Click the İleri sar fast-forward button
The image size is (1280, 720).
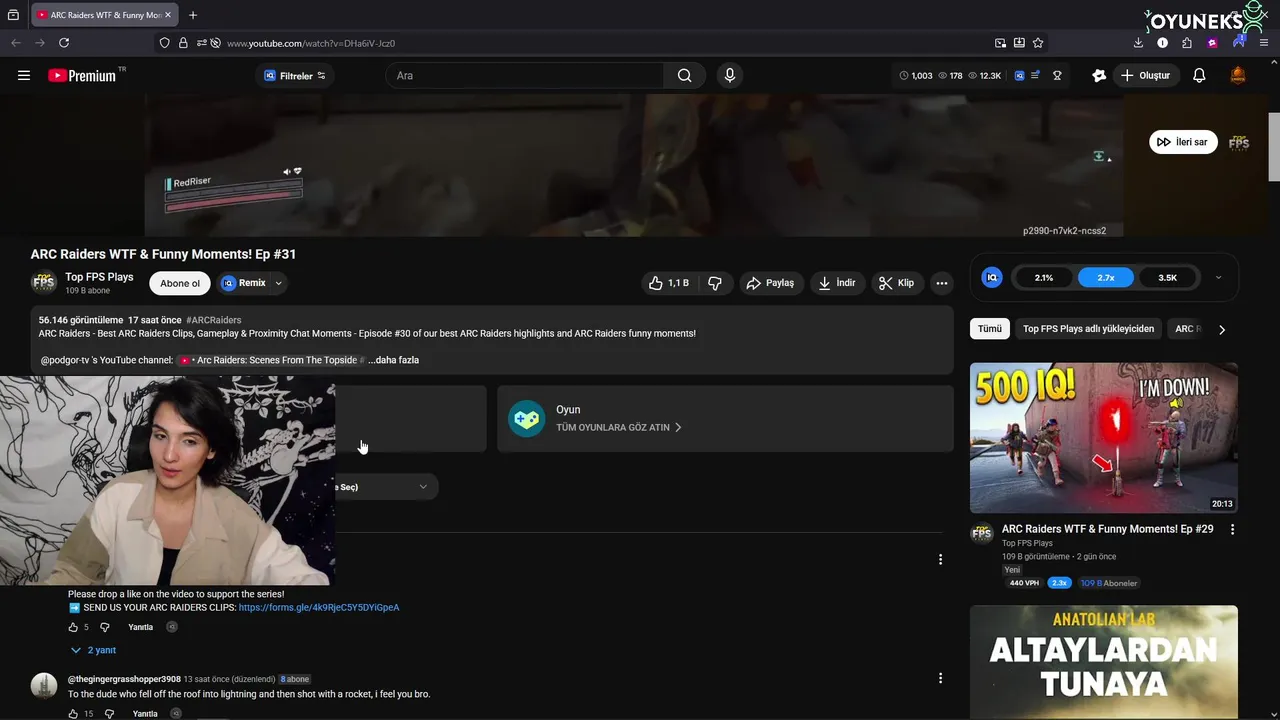tap(1183, 142)
